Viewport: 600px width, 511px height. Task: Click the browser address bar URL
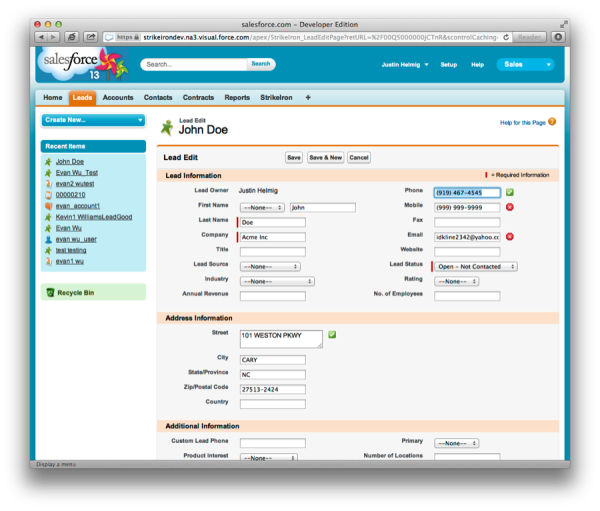[x=321, y=37]
